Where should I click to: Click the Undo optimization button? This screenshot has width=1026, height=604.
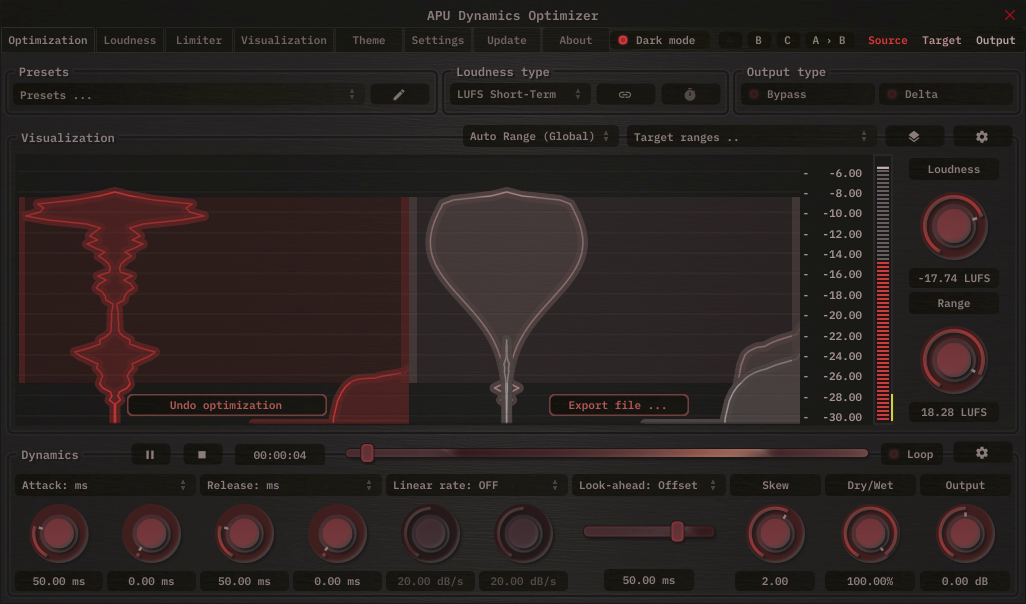click(226, 405)
